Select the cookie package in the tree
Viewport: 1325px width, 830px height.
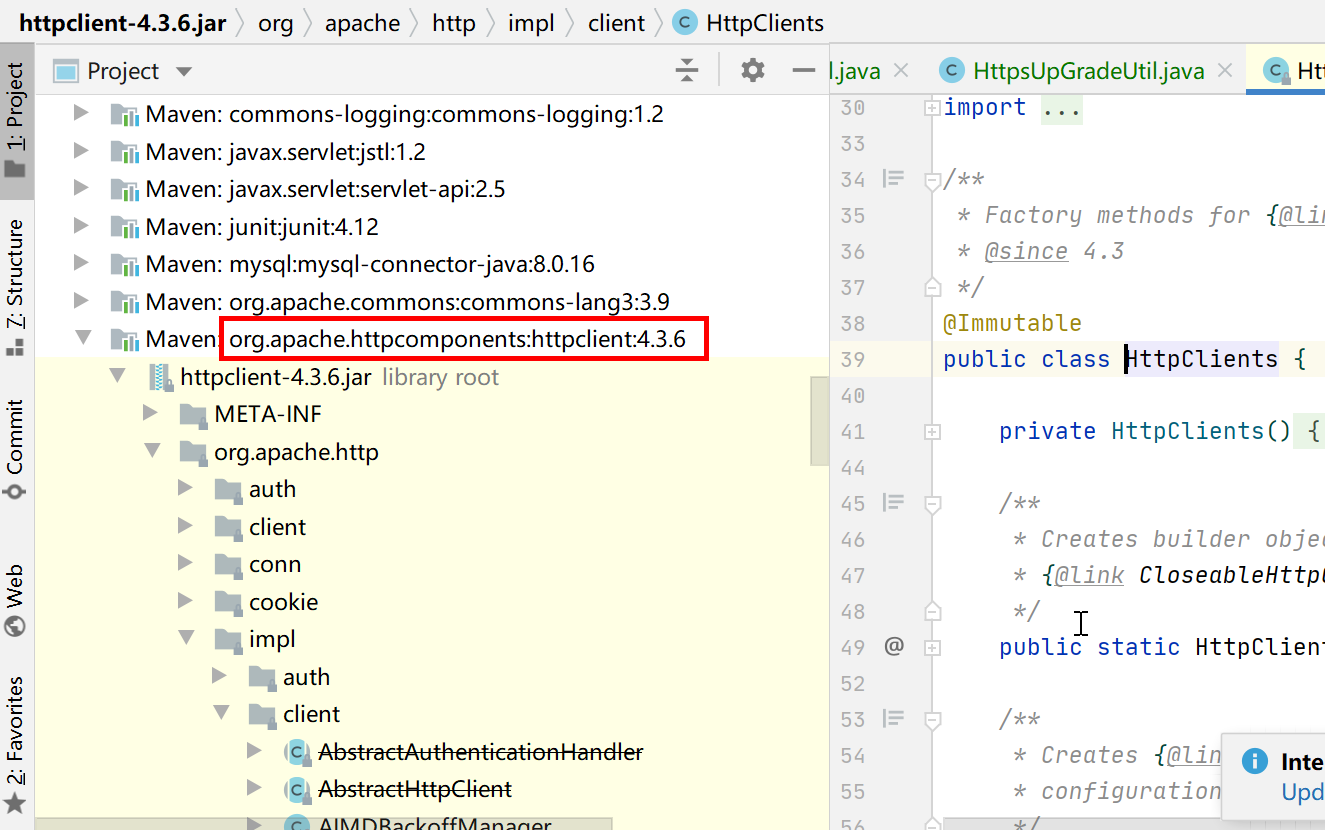(x=284, y=602)
